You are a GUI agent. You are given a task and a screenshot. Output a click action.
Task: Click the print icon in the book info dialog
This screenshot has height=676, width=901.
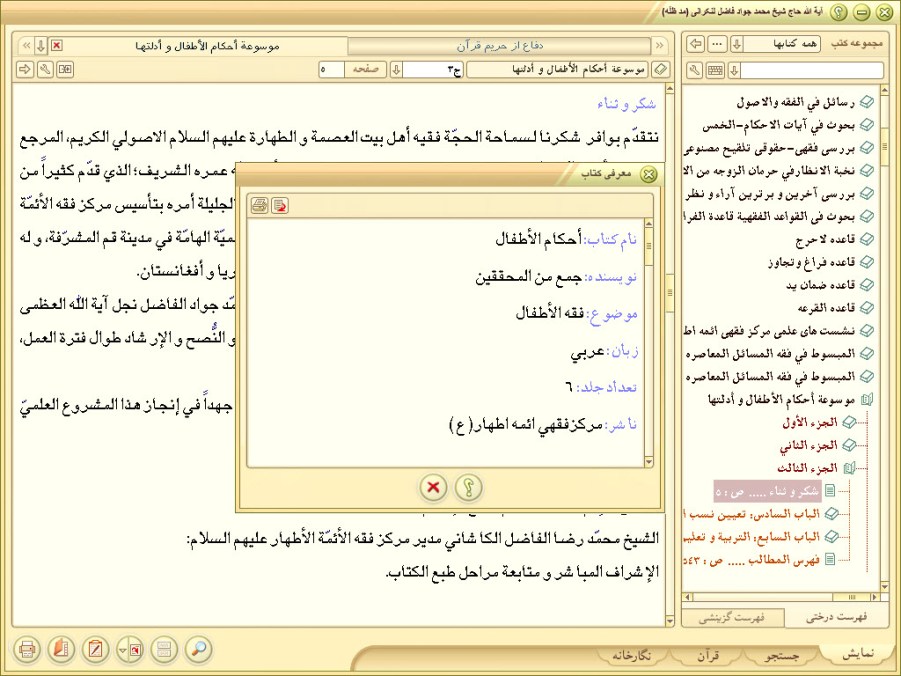click(259, 206)
